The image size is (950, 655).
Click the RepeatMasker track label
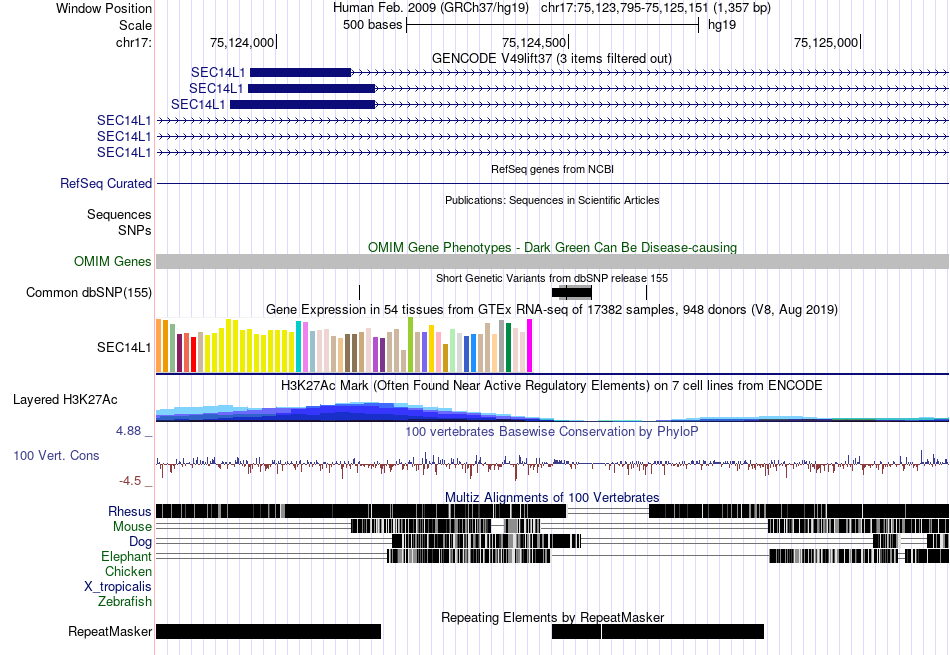click(110, 631)
